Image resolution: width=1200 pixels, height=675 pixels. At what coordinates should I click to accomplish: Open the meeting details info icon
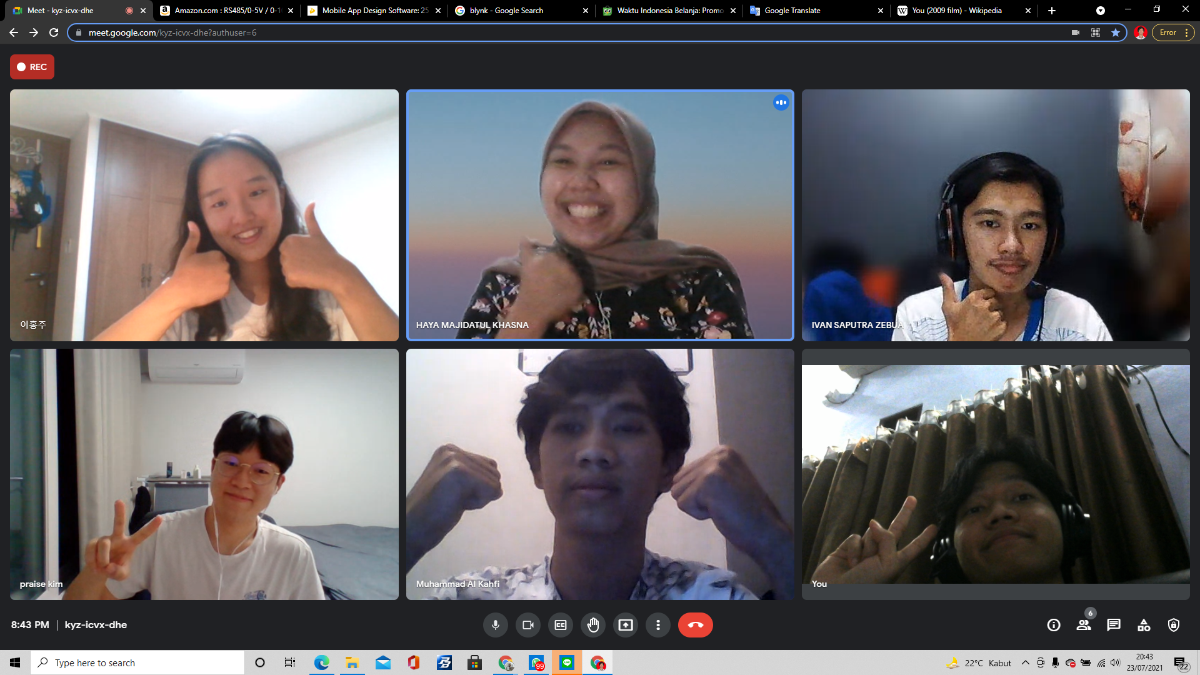coord(1053,625)
